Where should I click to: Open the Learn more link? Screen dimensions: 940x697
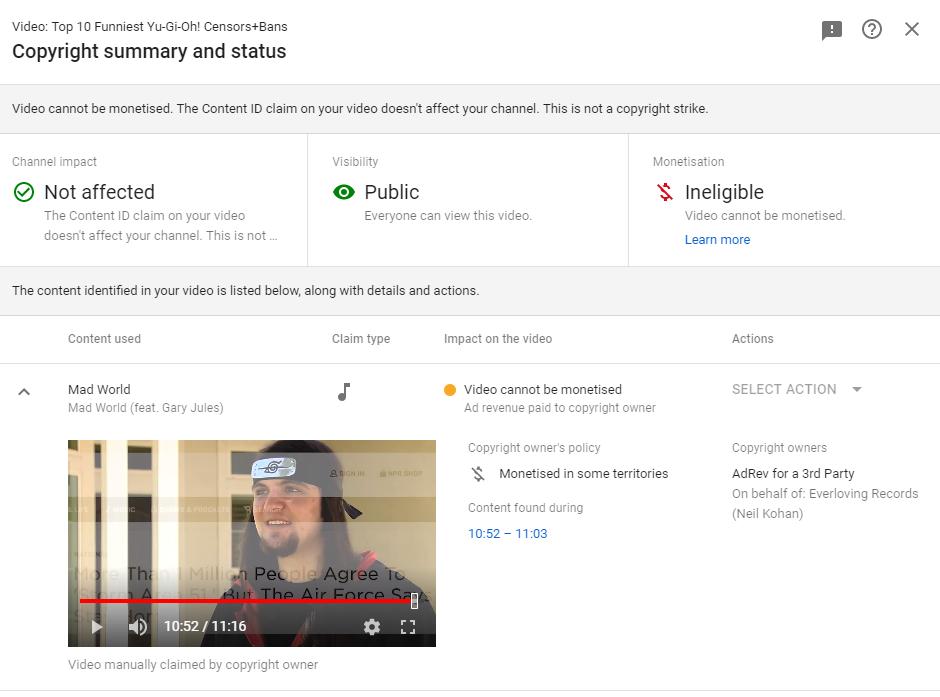point(717,240)
